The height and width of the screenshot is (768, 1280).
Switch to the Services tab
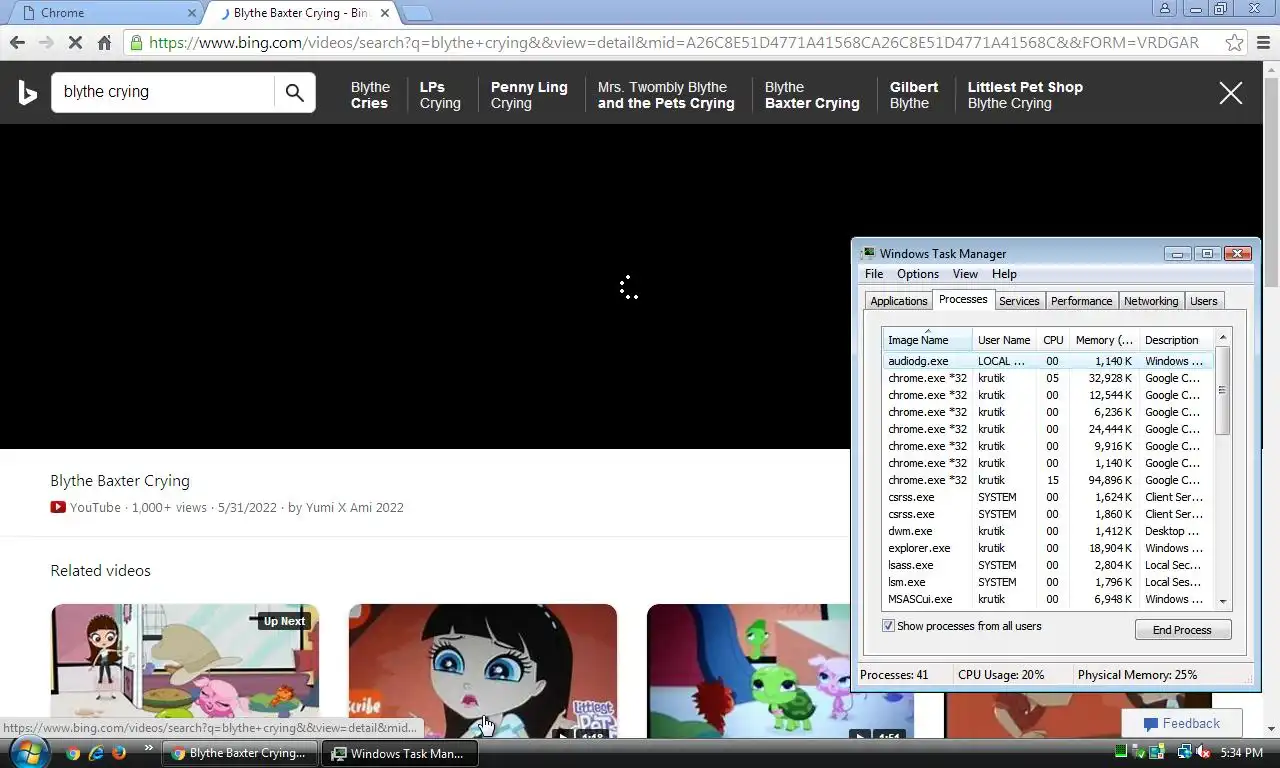pos(1019,301)
